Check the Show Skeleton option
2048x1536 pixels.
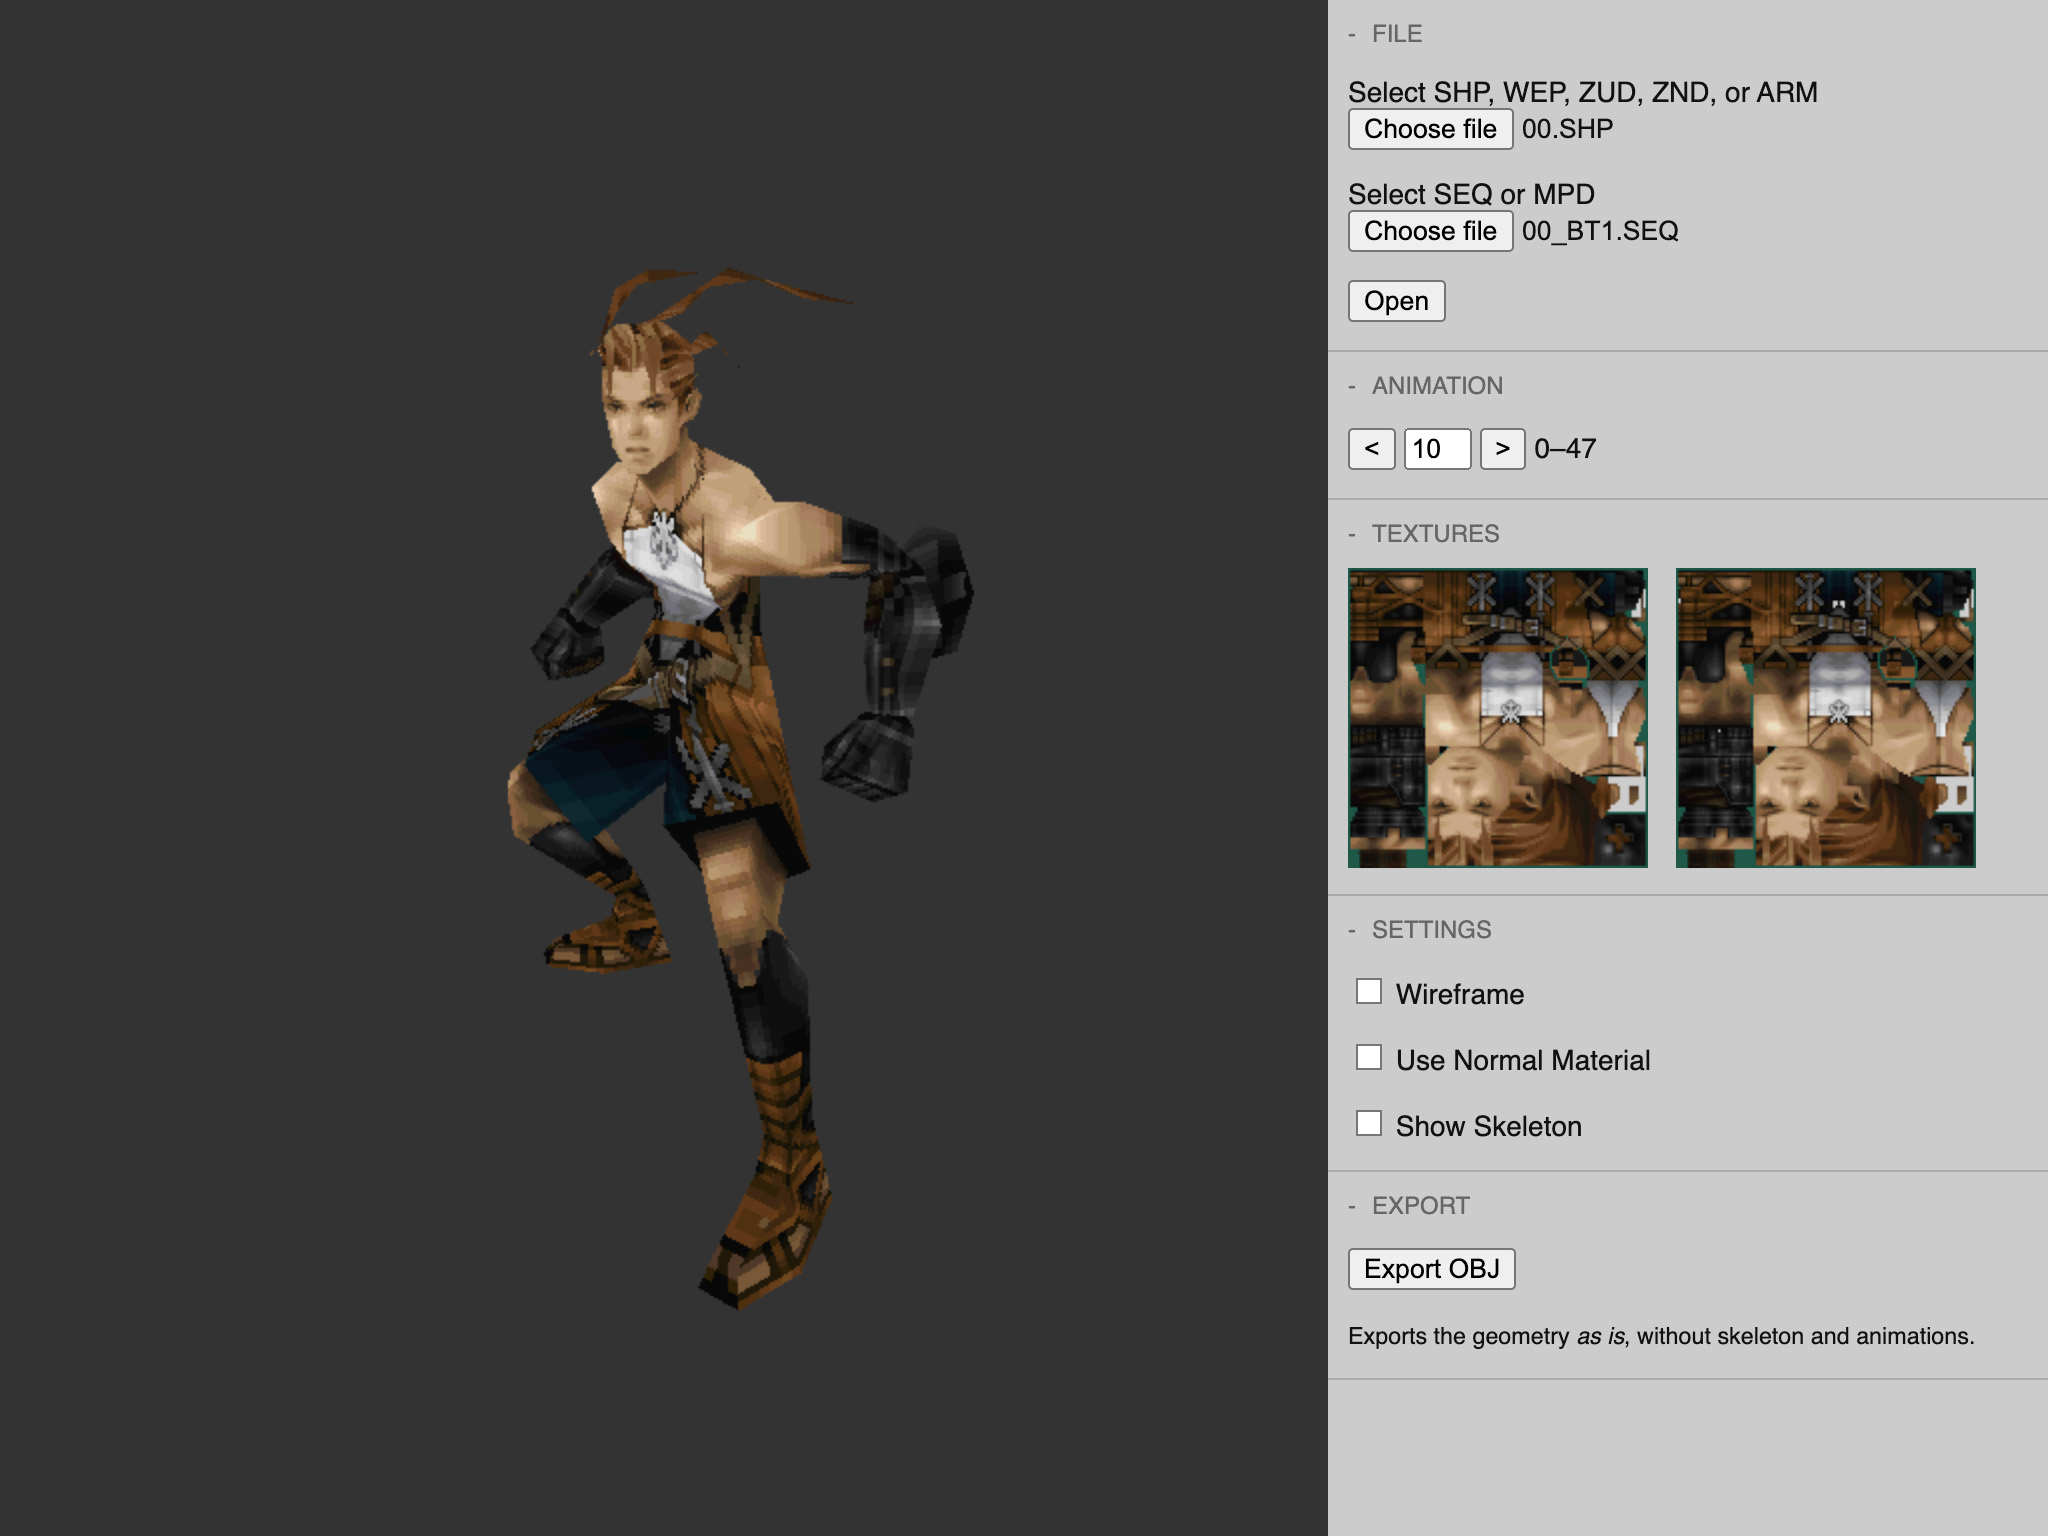pos(1369,1124)
